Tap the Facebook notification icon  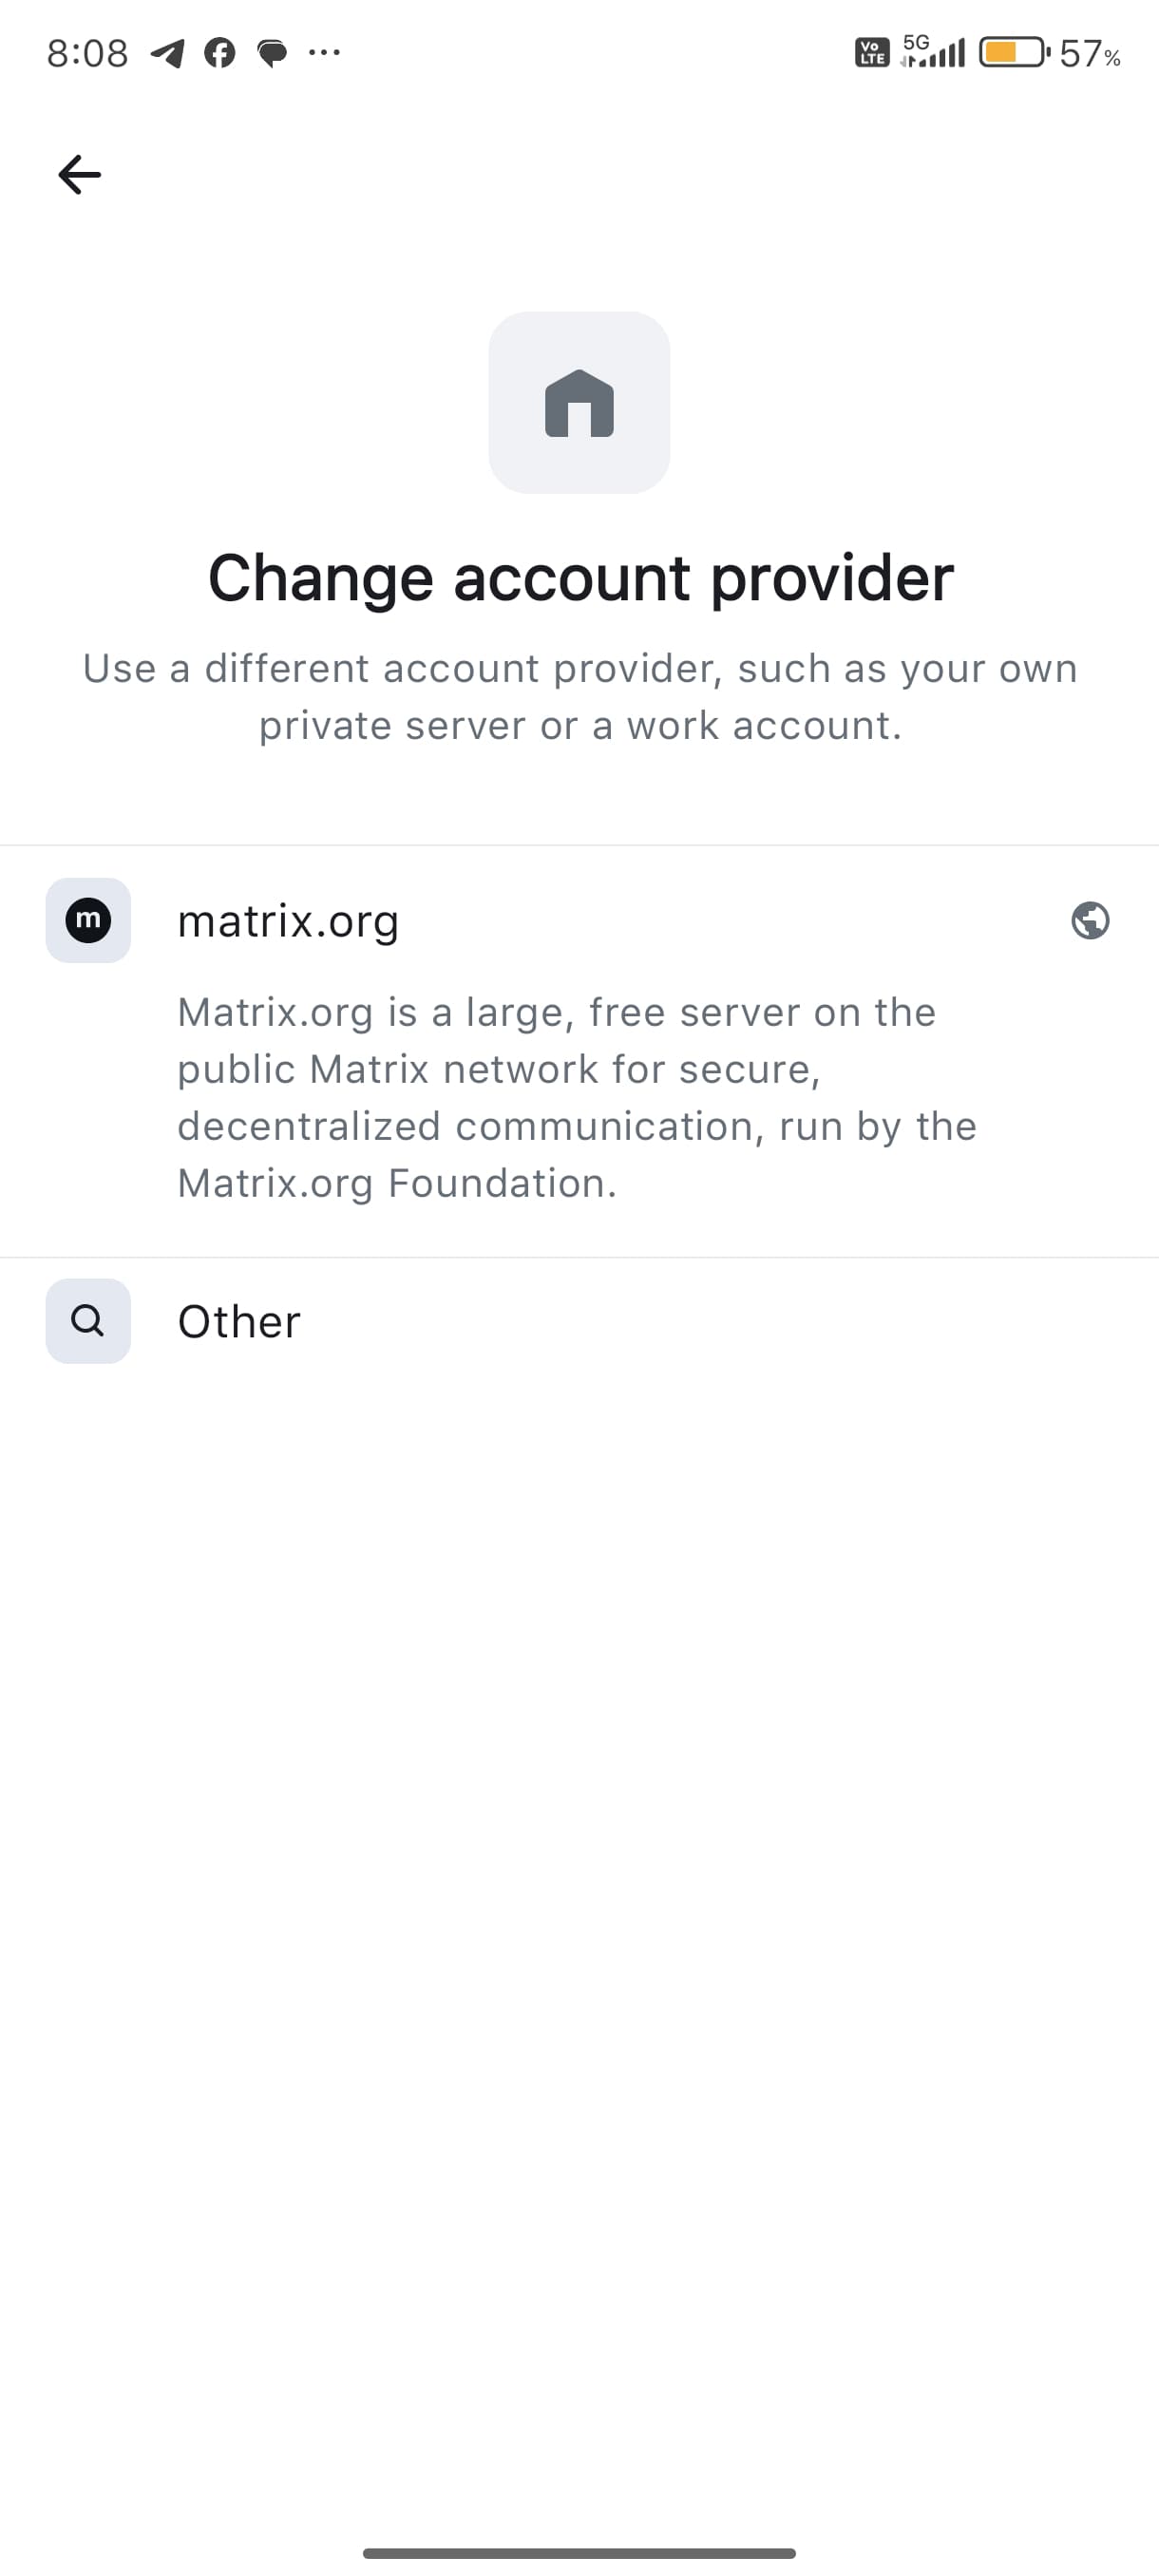point(220,53)
